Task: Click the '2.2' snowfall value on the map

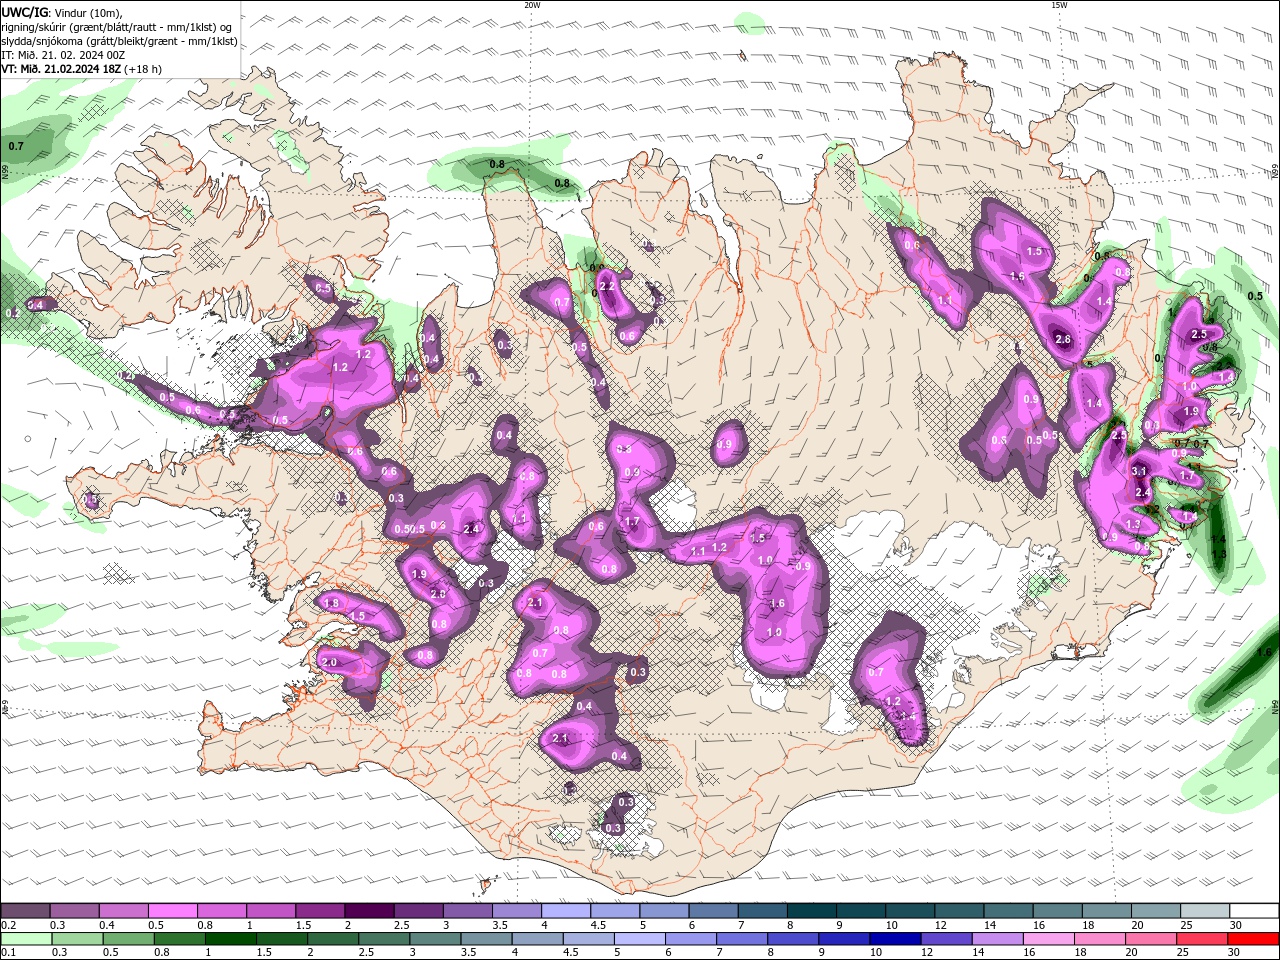Action: click(606, 286)
